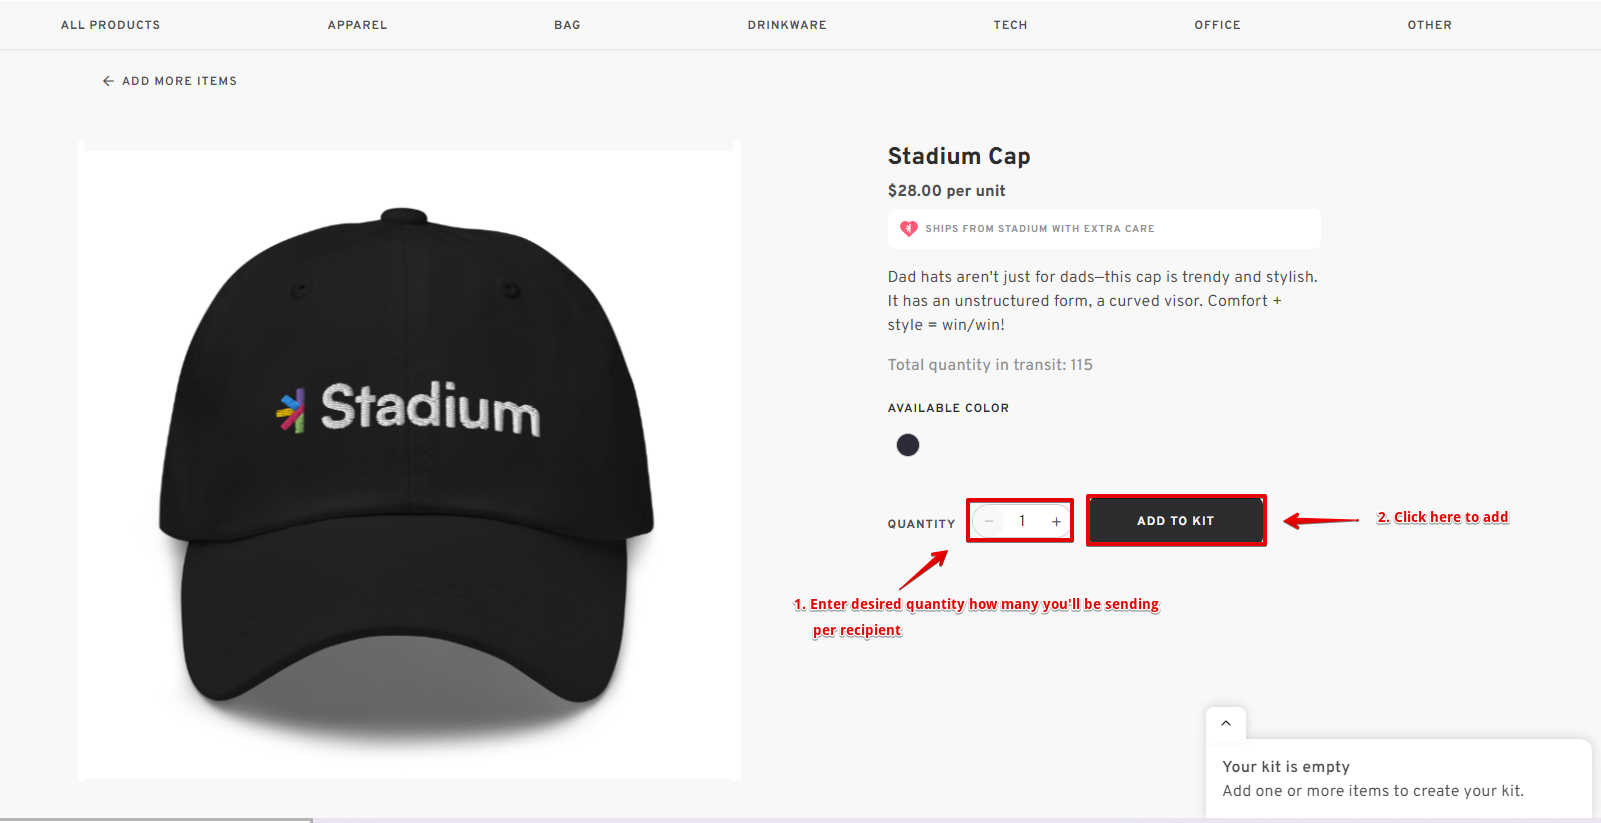Click the back arrow beside Add More Items
Screen dimensions: 1601x823
coord(108,81)
